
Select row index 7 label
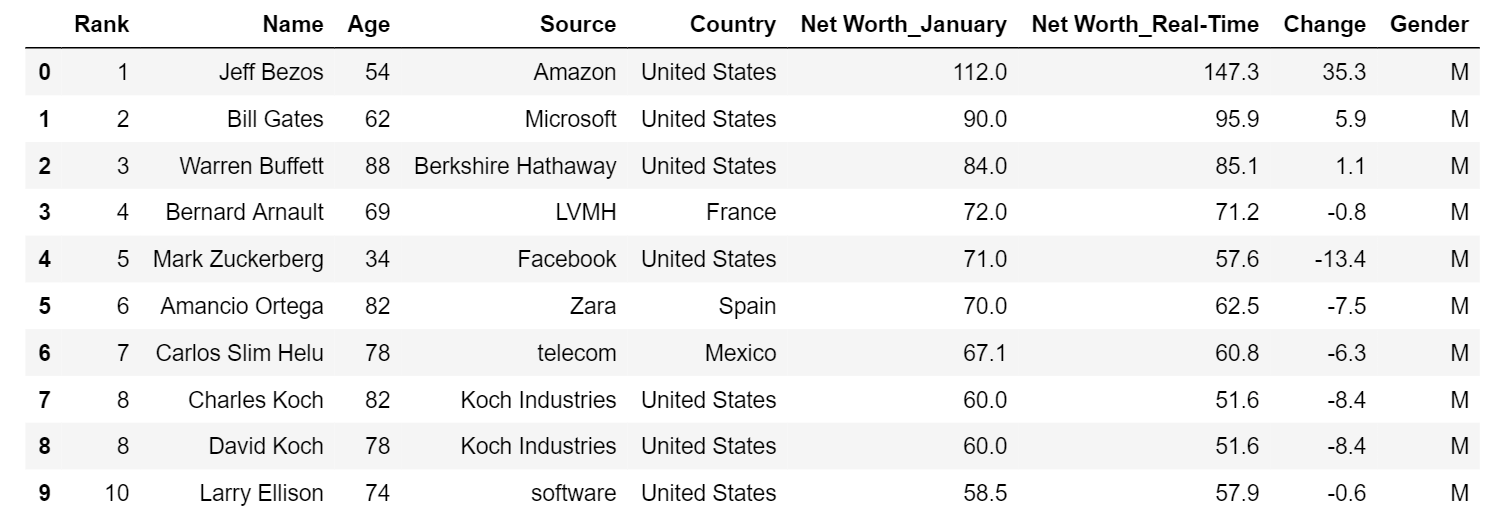coord(44,400)
